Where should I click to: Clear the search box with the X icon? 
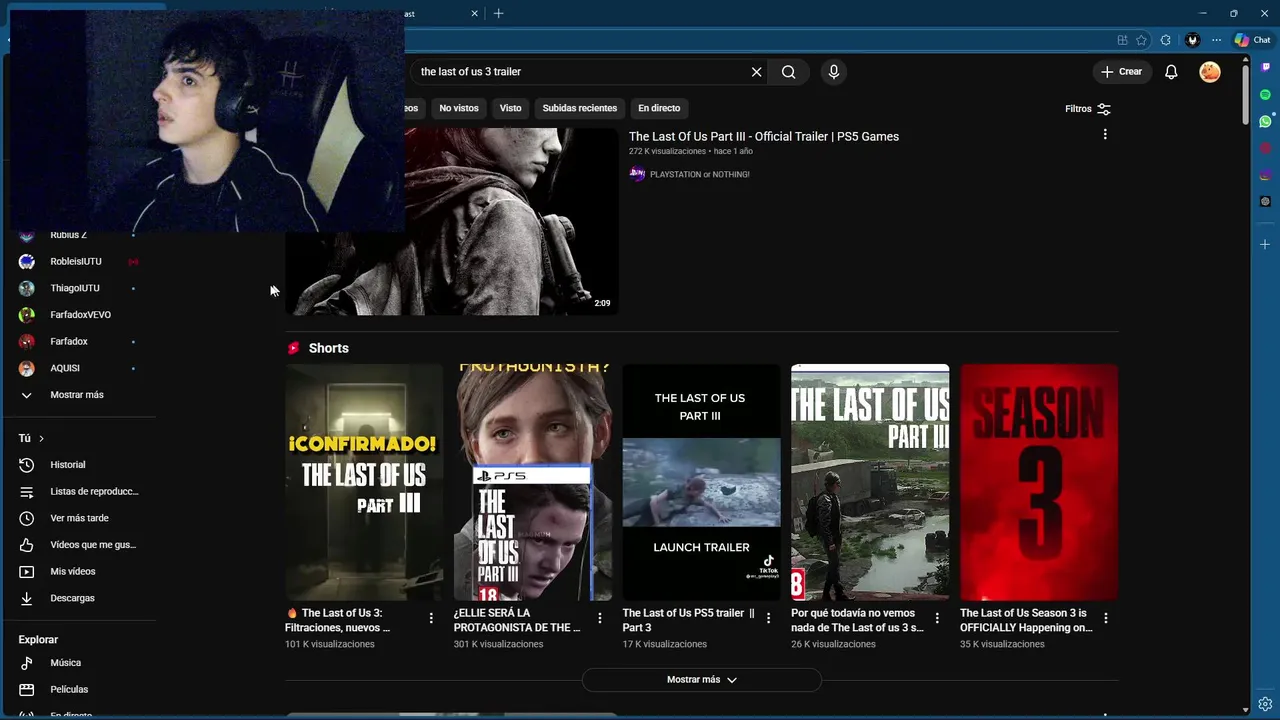point(756,72)
